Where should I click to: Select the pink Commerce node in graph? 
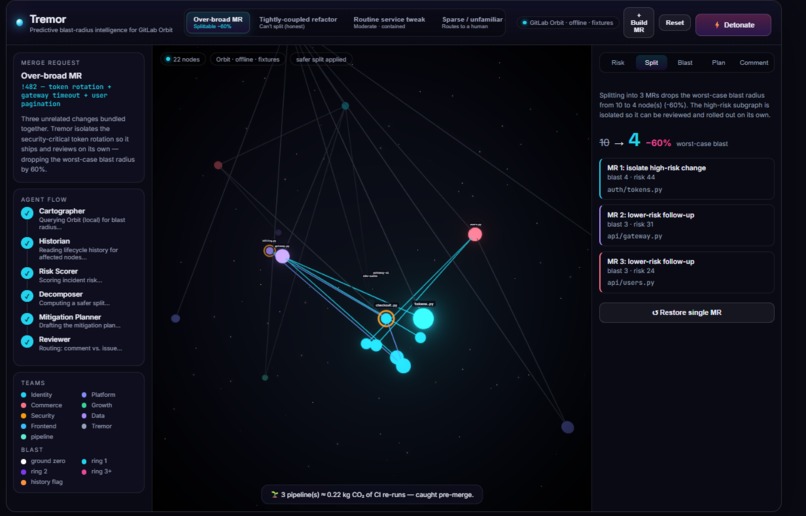point(475,234)
